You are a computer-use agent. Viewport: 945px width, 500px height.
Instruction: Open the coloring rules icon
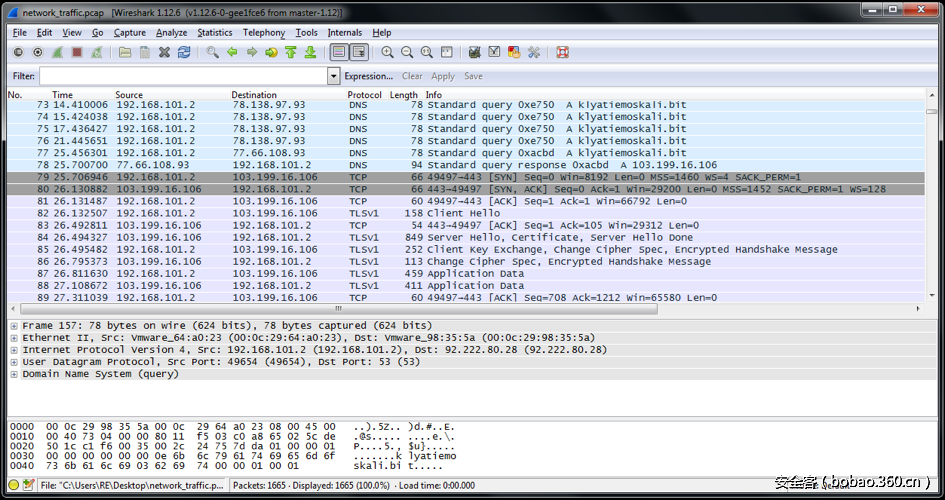pyautogui.click(x=514, y=52)
